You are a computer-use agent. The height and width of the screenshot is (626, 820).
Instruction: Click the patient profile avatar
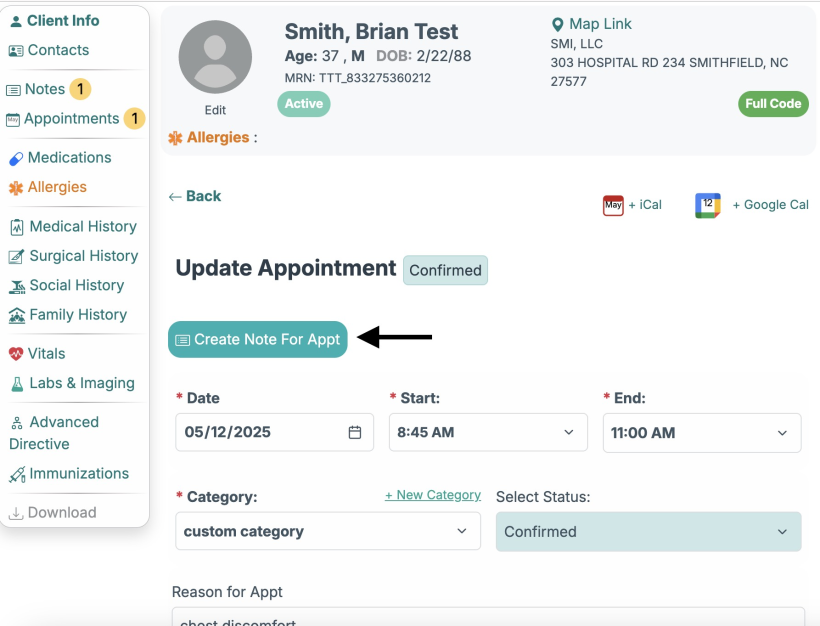[215, 57]
